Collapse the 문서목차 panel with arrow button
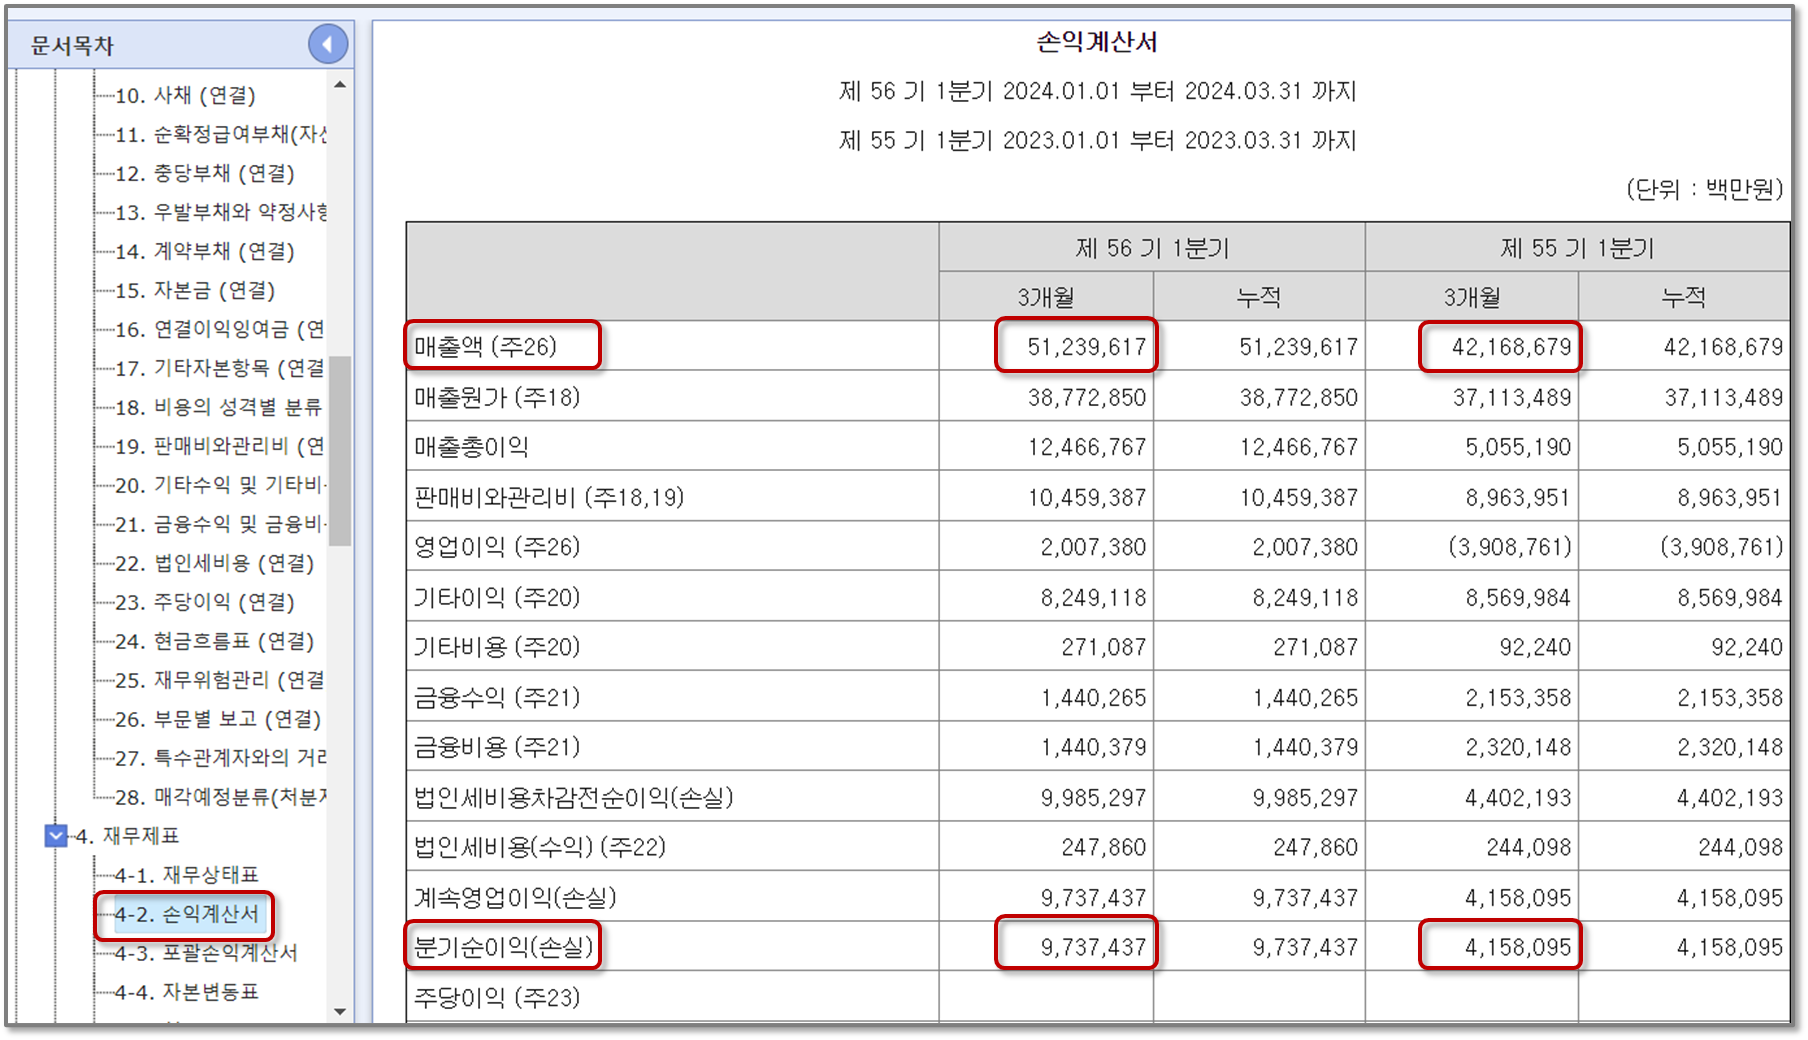The image size is (1808, 1040). (327, 44)
